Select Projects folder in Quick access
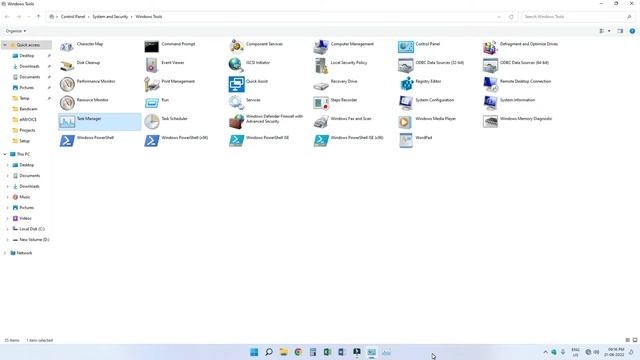 click(x=27, y=130)
